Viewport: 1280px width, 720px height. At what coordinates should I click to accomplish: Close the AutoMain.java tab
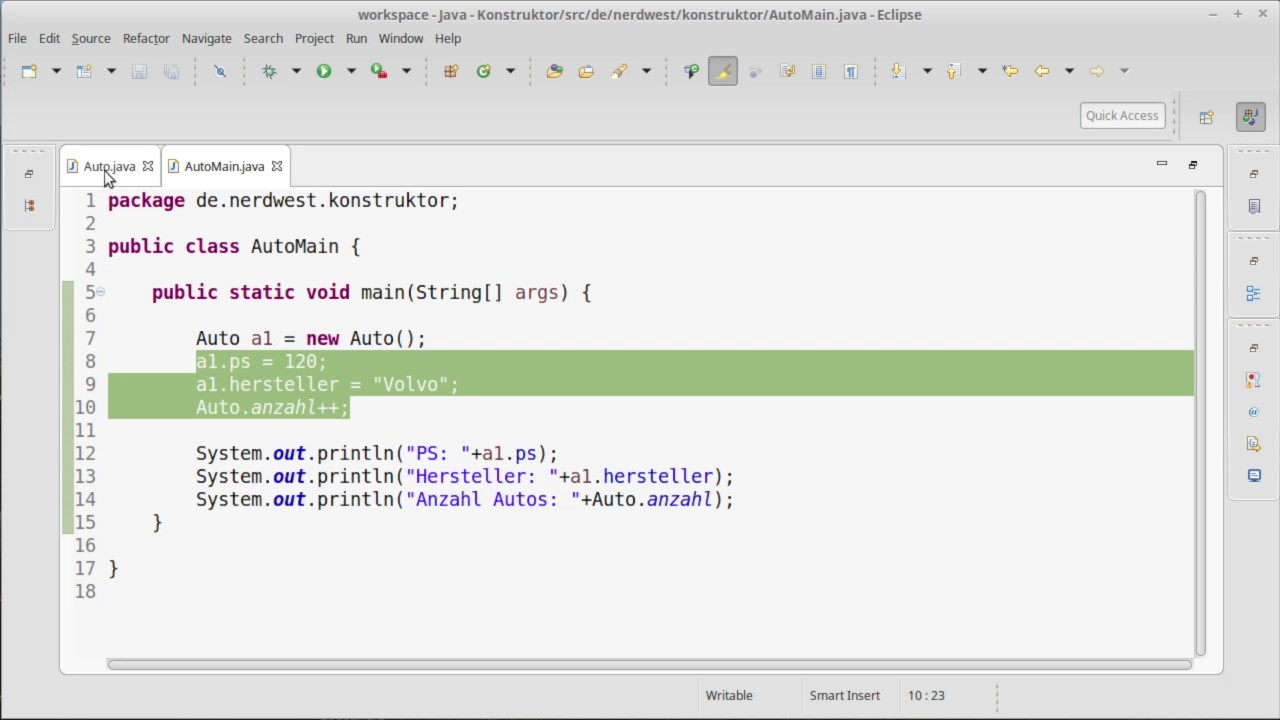coord(277,167)
